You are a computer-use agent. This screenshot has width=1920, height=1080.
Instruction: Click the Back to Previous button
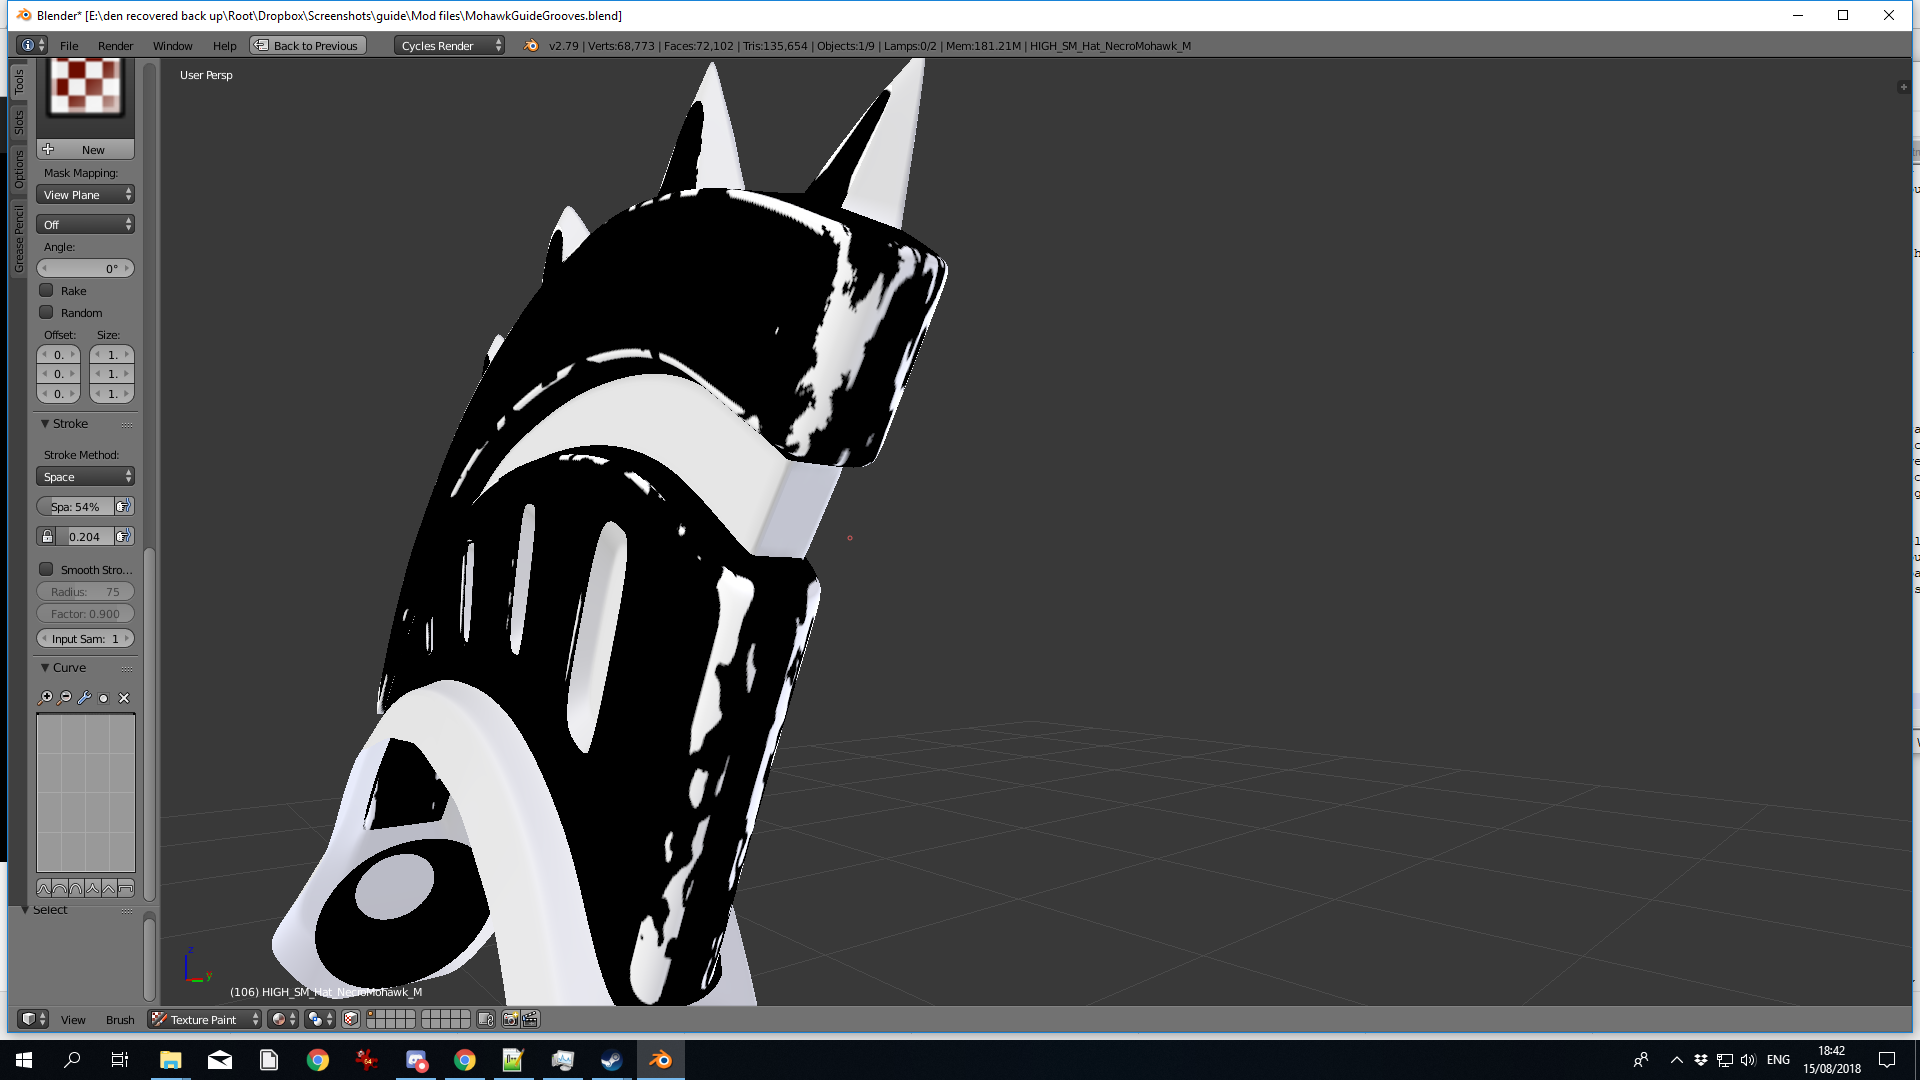[308, 46]
